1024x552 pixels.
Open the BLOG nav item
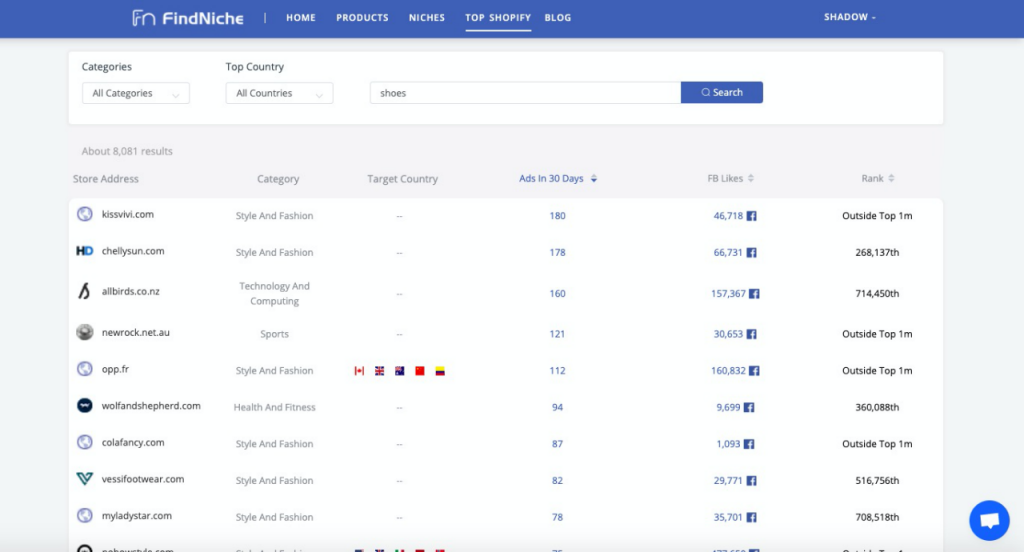tap(558, 18)
